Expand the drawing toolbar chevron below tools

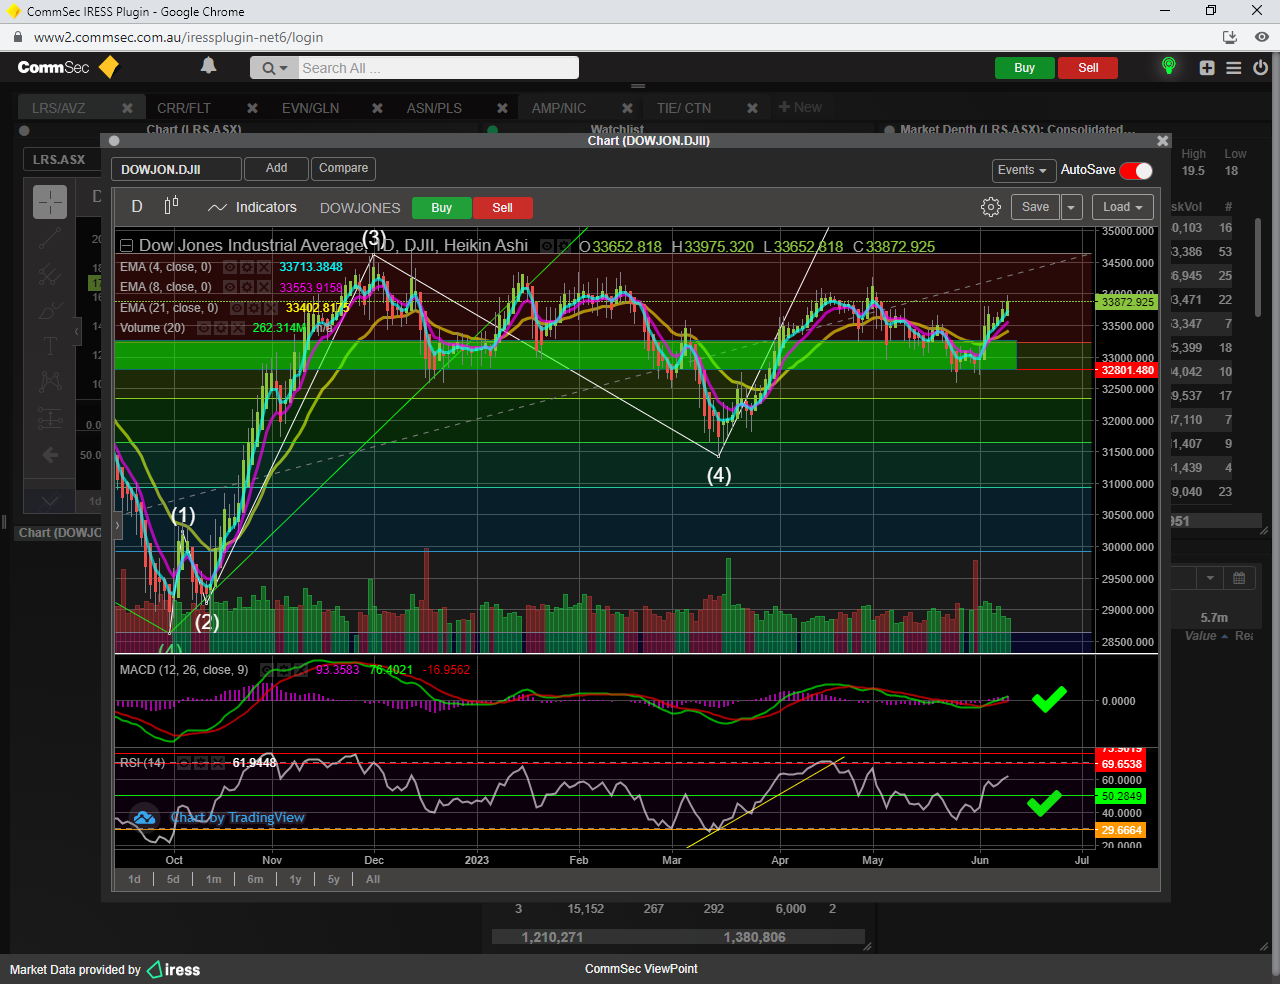pos(50,500)
